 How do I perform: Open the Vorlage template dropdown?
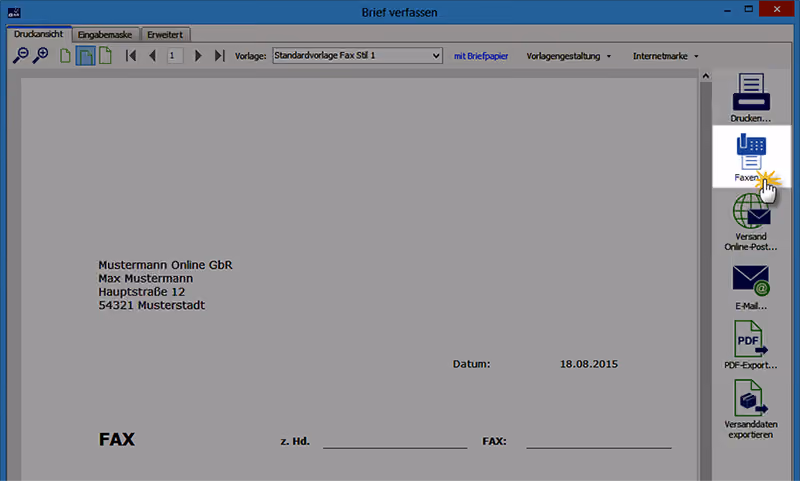[357, 55]
